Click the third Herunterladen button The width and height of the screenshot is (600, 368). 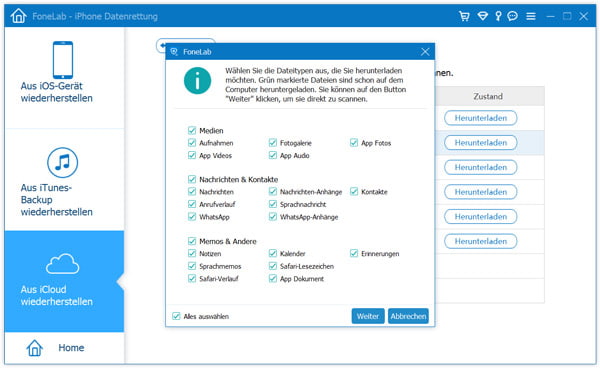(x=481, y=167)
